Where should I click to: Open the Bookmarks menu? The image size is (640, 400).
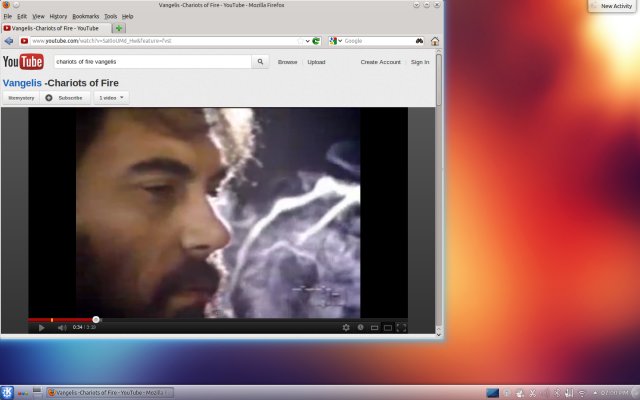[x=86, y=16]
